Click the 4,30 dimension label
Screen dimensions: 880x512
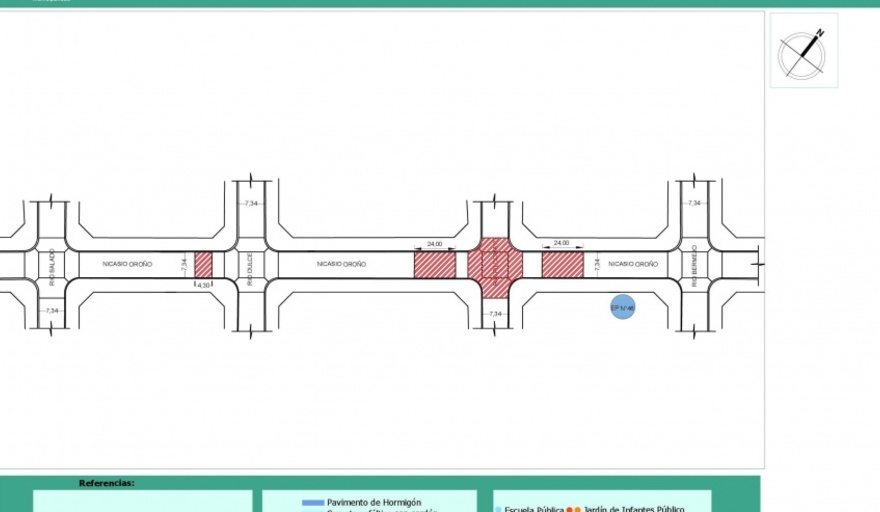pos(203,286)
